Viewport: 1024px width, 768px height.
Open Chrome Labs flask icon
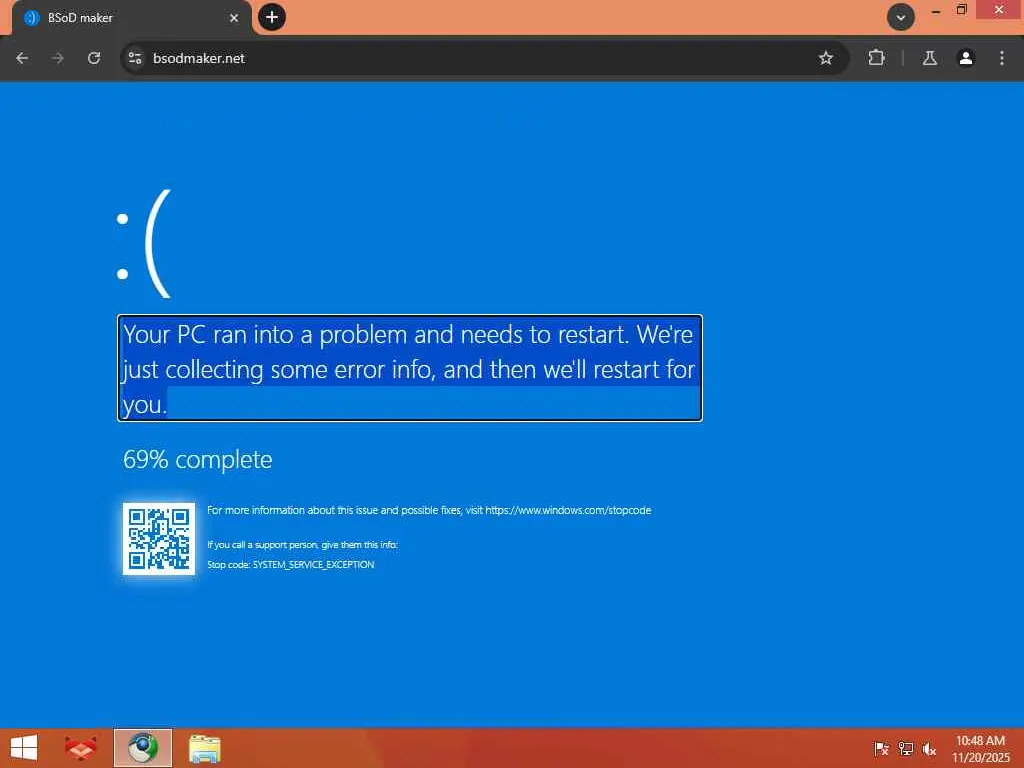929,58
